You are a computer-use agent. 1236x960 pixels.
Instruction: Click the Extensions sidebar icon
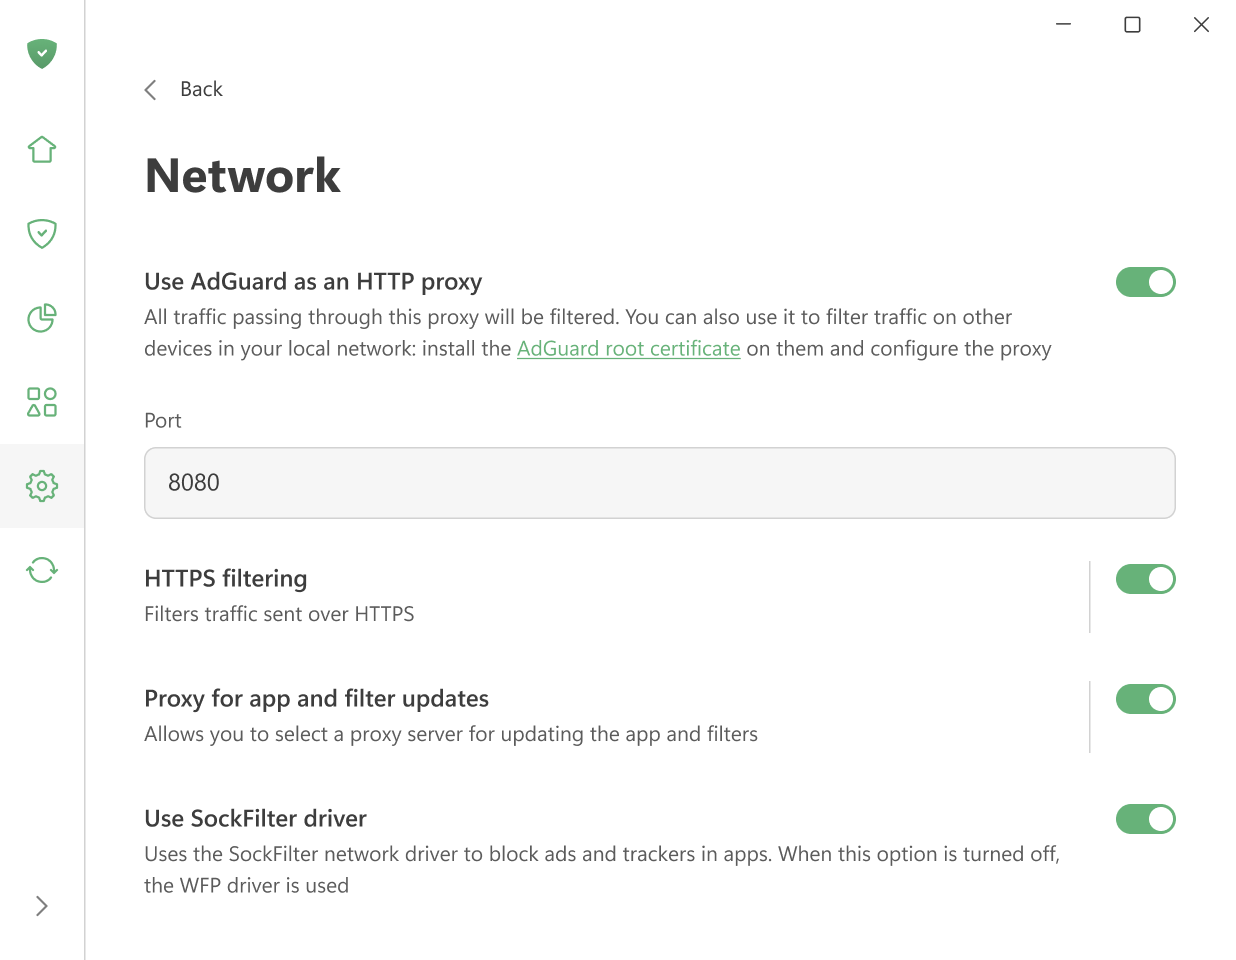tap(41, 402)
